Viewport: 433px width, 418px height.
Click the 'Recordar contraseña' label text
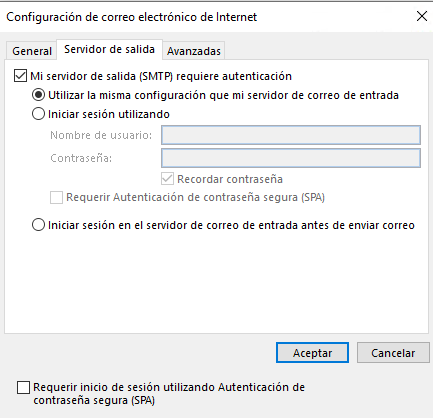point(230,179)
